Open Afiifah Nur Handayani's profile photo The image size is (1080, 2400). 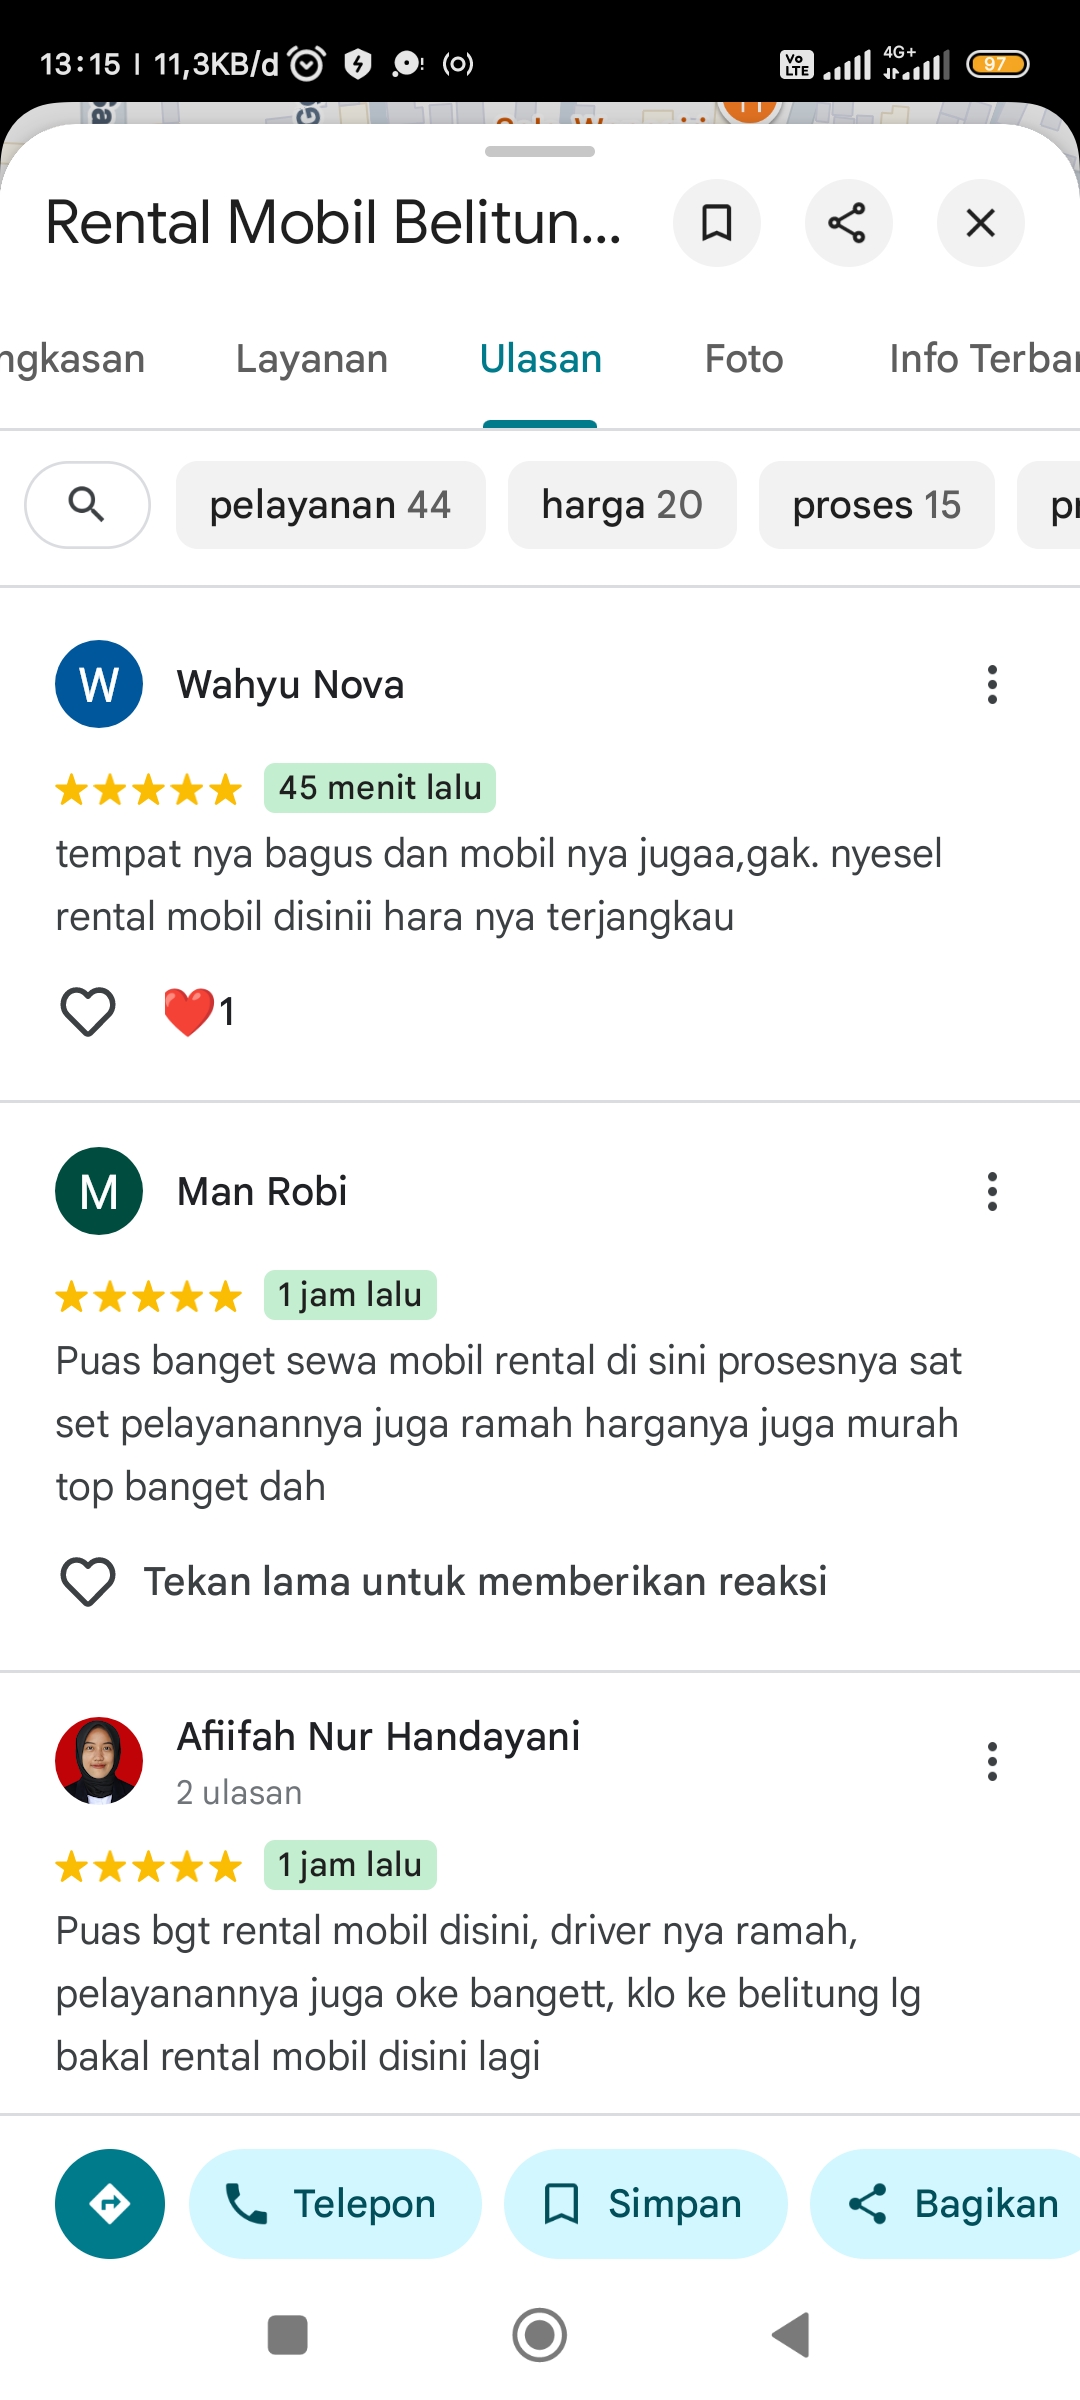pyautogui.click(x=99, y=1761)
